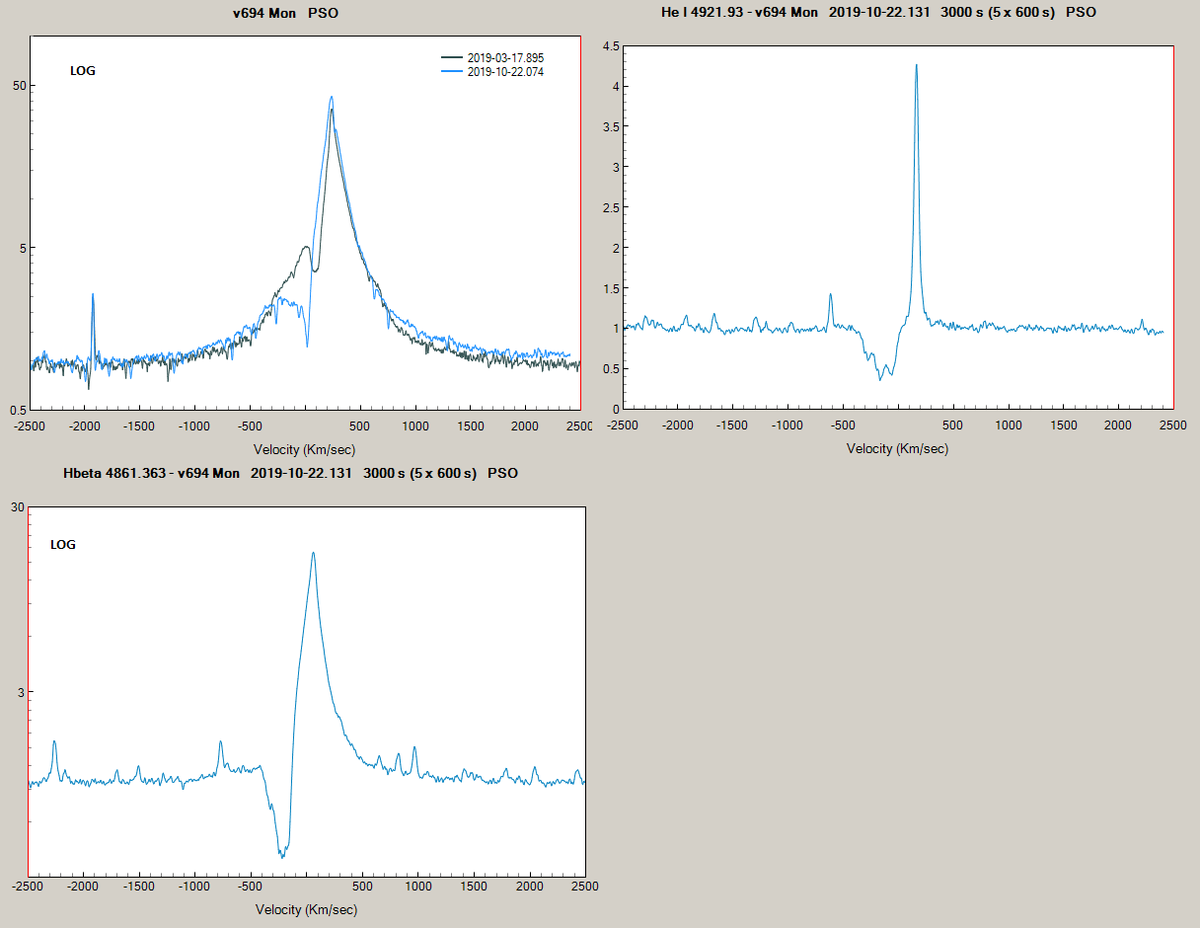Click the 4.5 tick label on He I y-axis
This screenshot has width=1200, height=928.
click(x=612, y=45)
